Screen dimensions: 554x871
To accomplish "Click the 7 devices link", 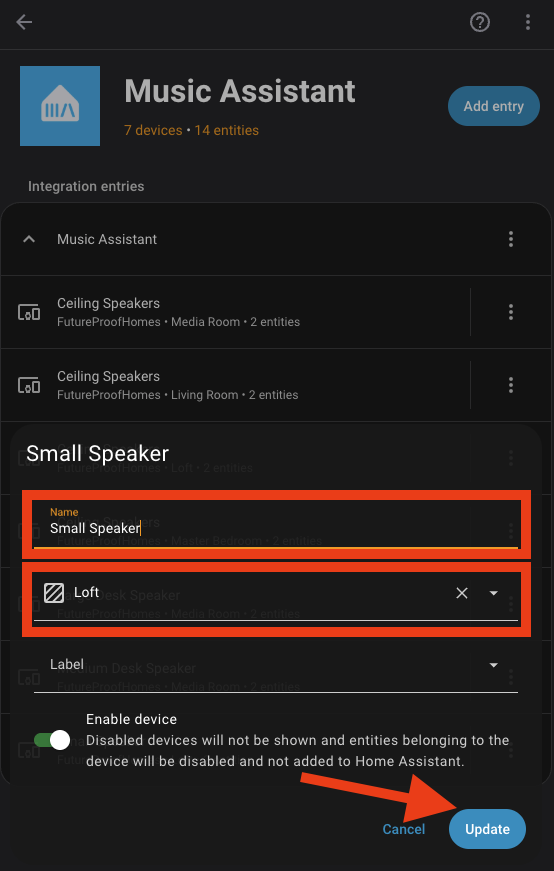I will click(x=153, y=131).
